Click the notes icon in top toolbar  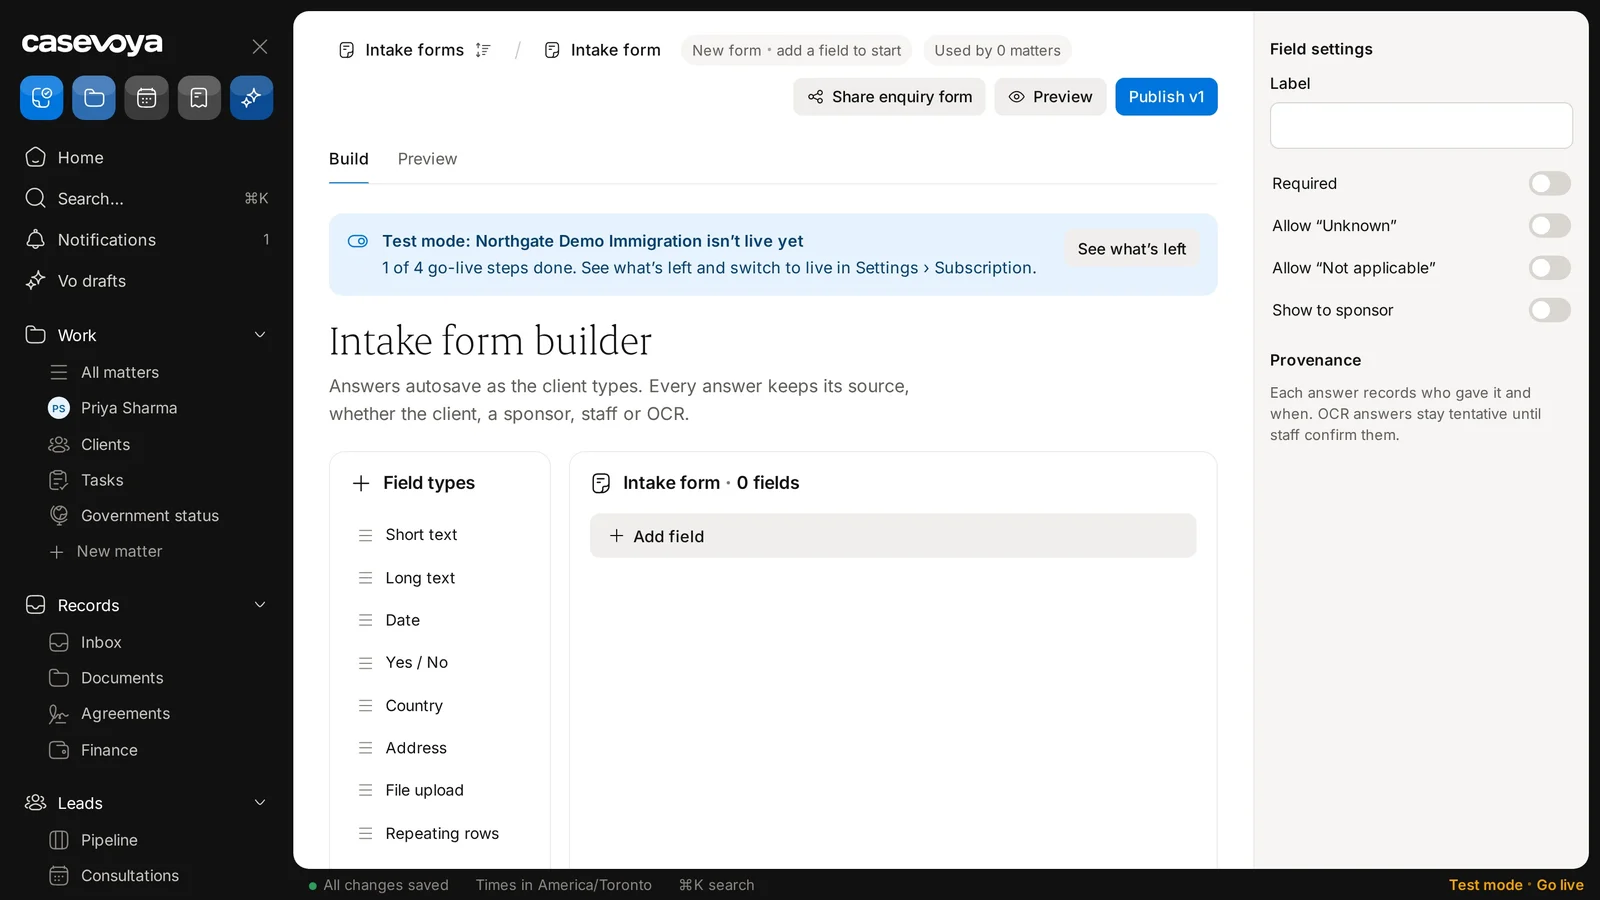199,98
